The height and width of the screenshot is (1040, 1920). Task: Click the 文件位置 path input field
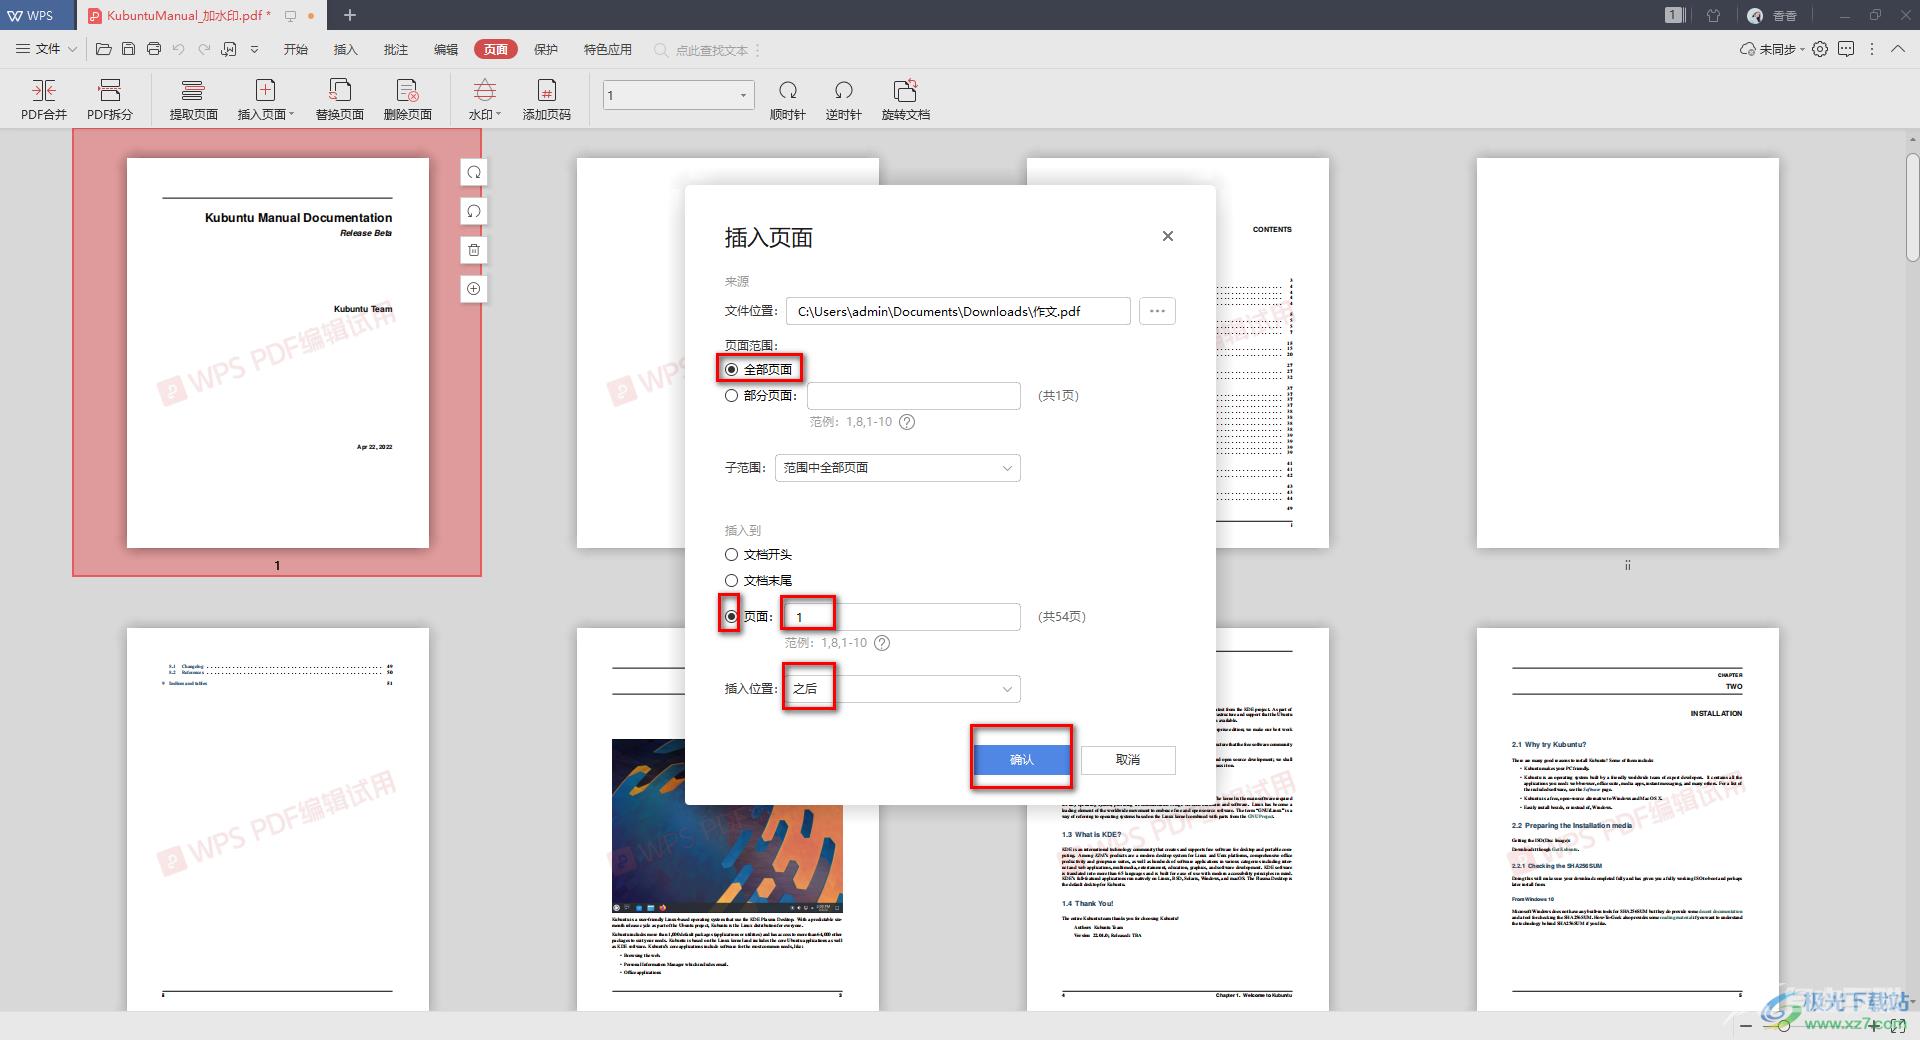[958, 311]
